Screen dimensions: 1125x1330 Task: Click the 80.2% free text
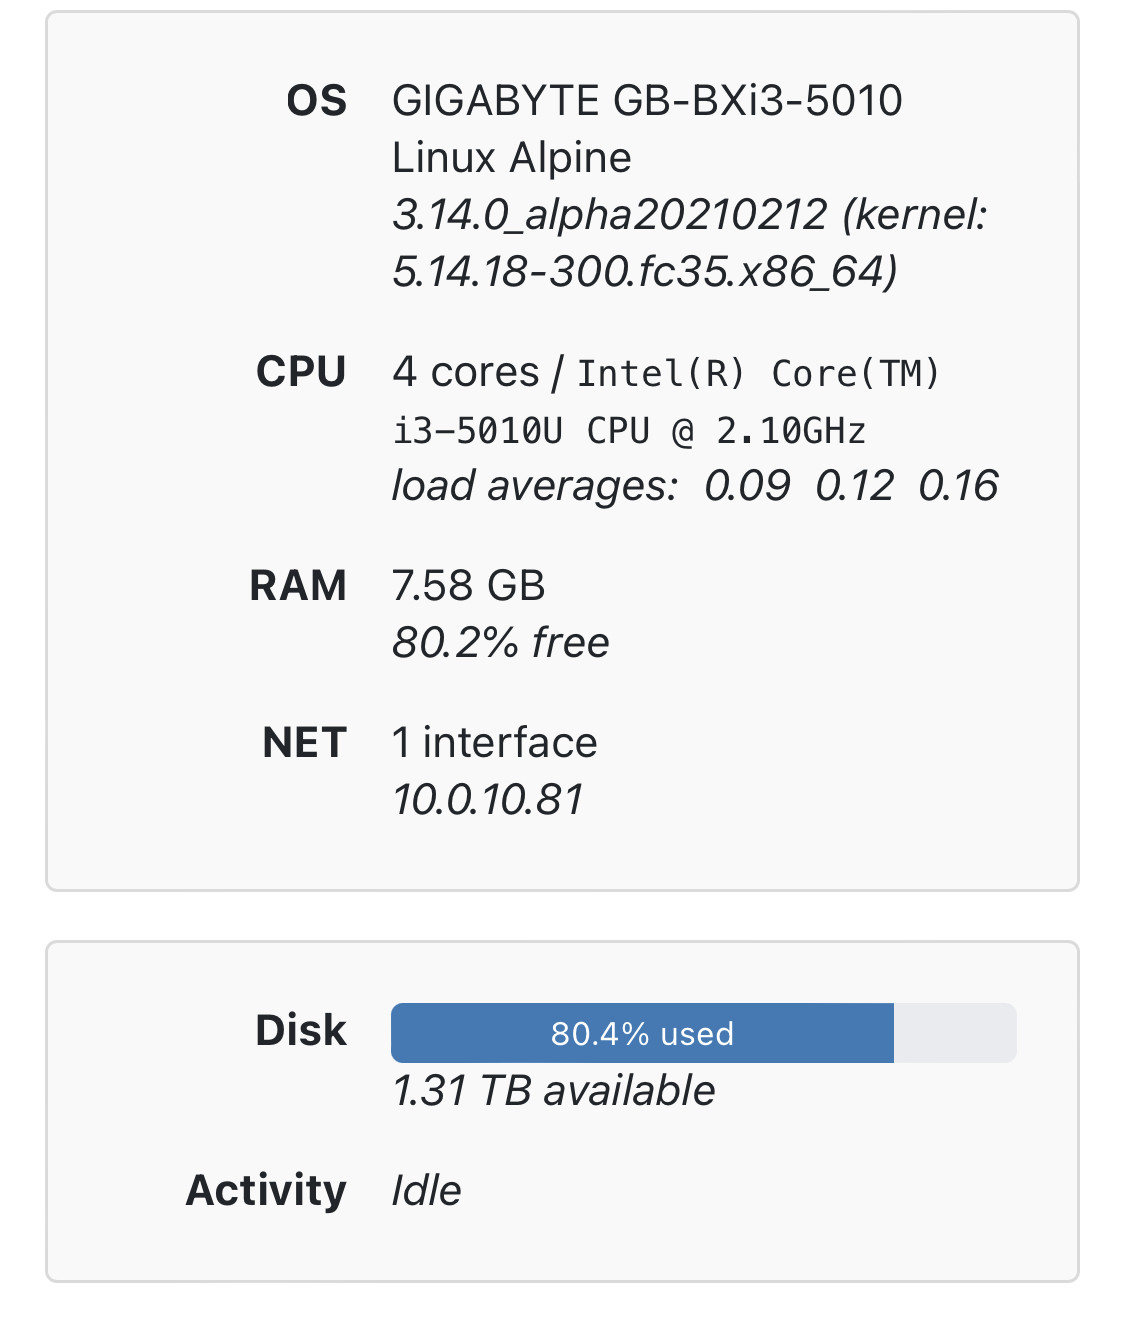pos(500,643)
